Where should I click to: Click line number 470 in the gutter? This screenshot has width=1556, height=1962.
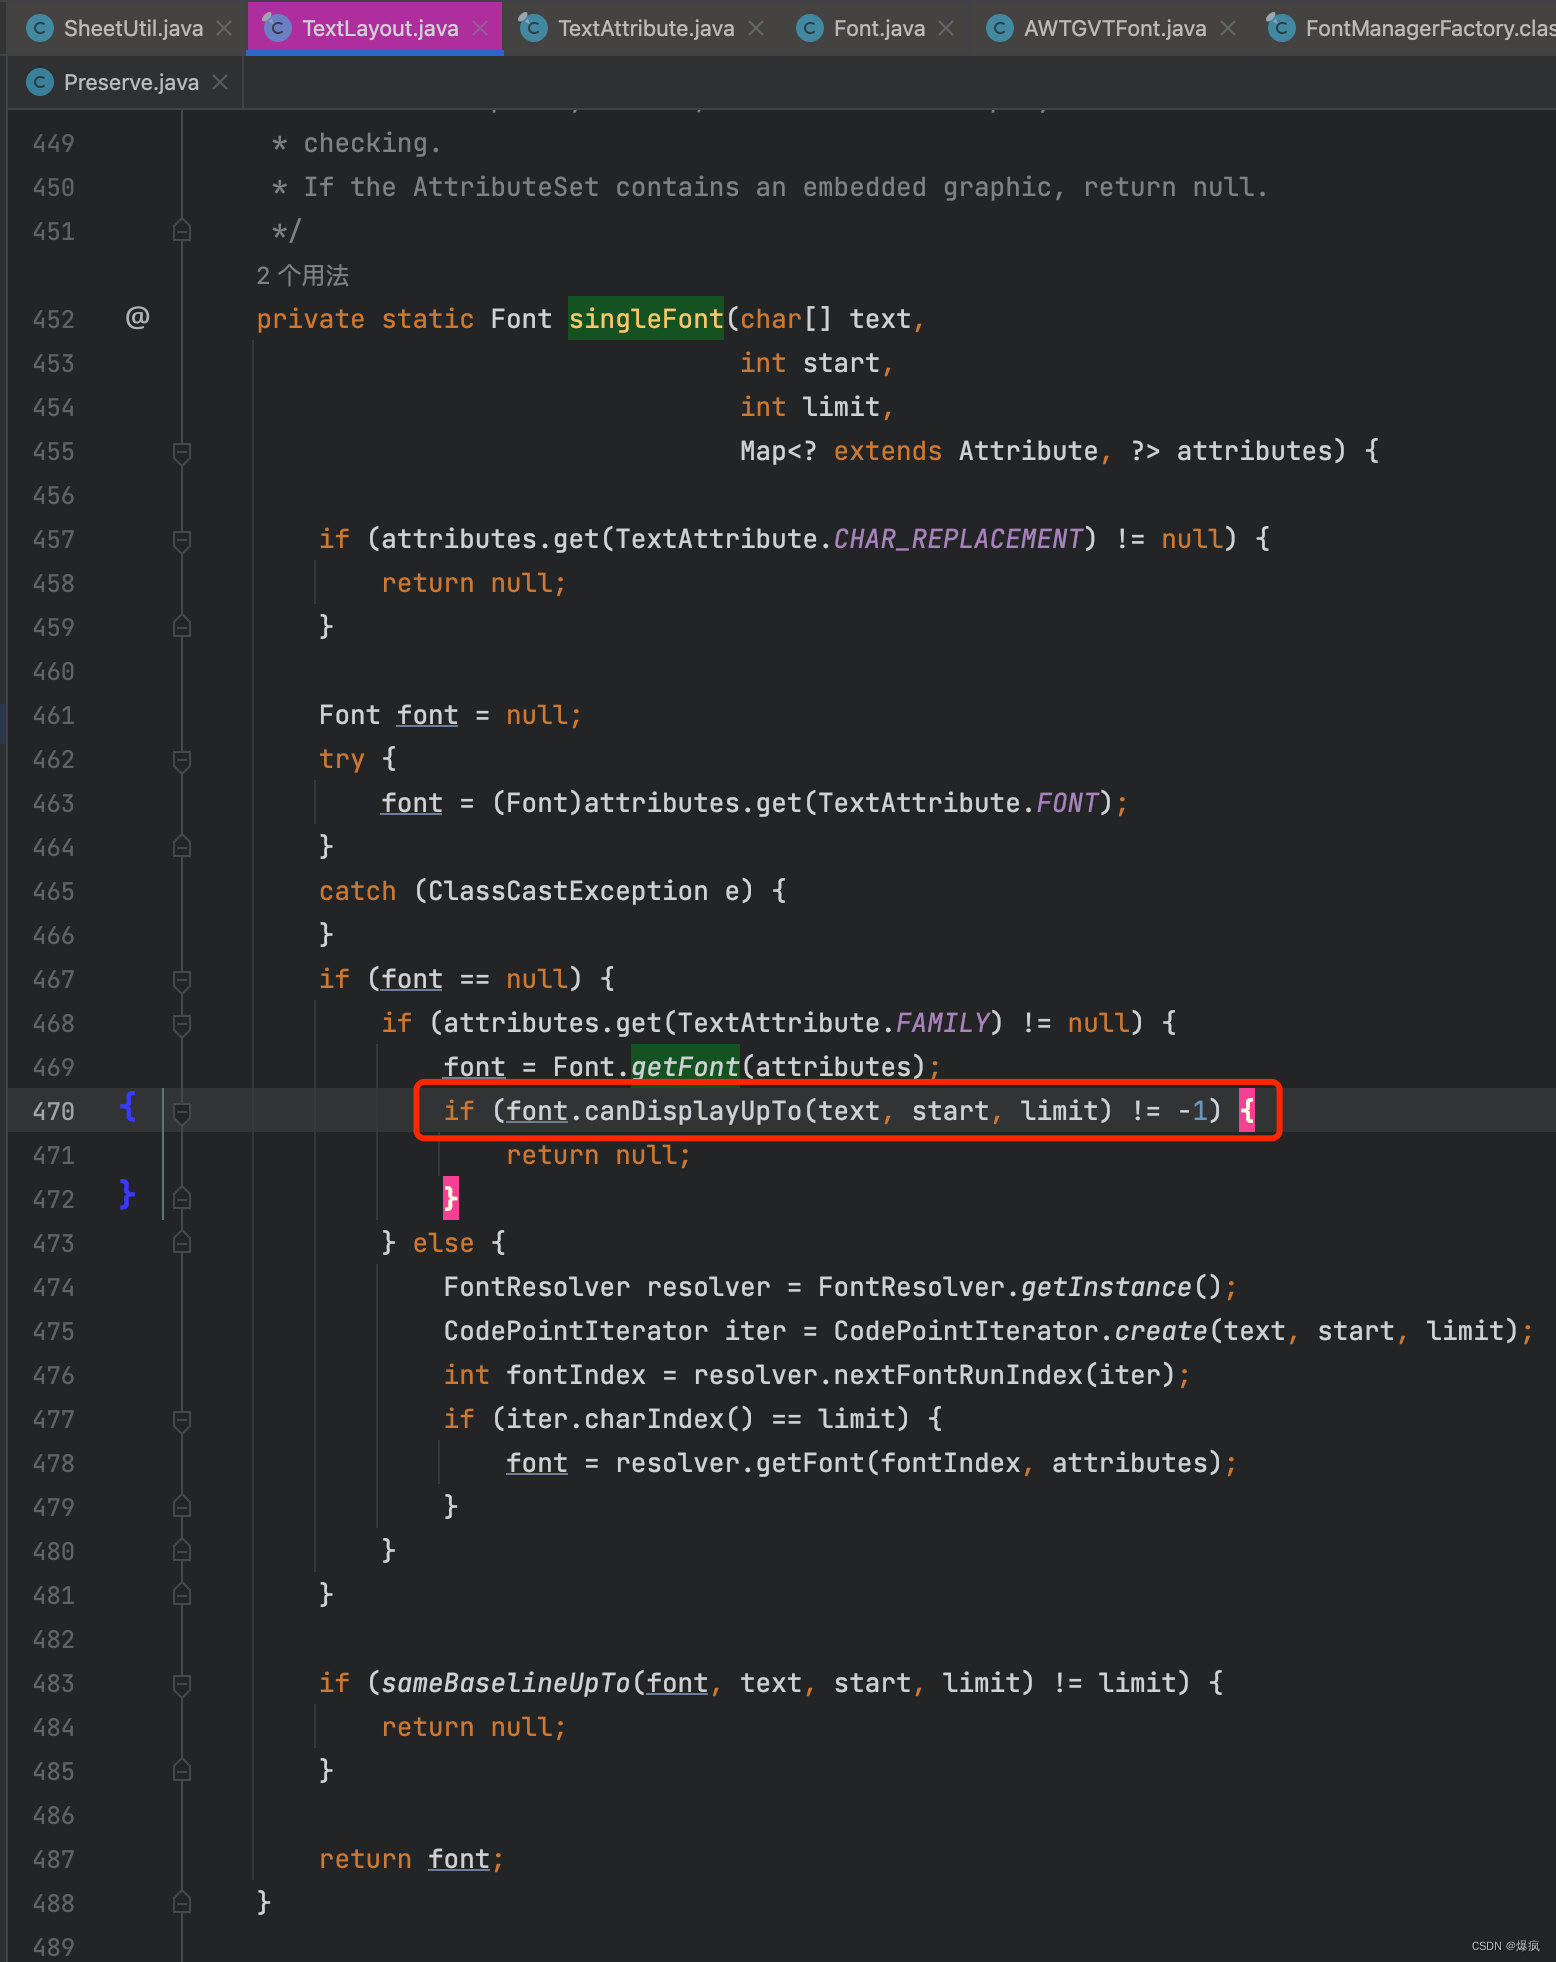54,1111
